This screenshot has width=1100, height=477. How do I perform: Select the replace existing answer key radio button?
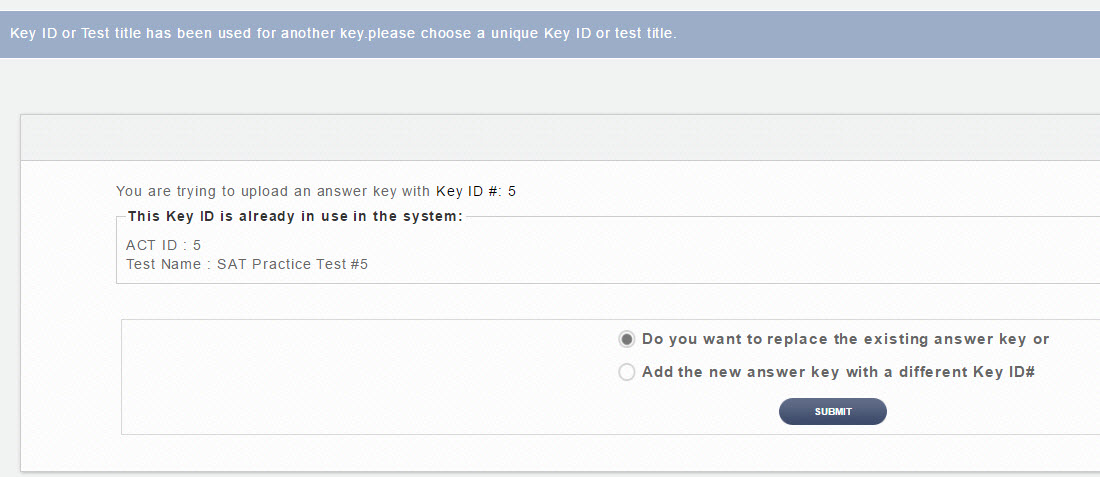(627, 339)
